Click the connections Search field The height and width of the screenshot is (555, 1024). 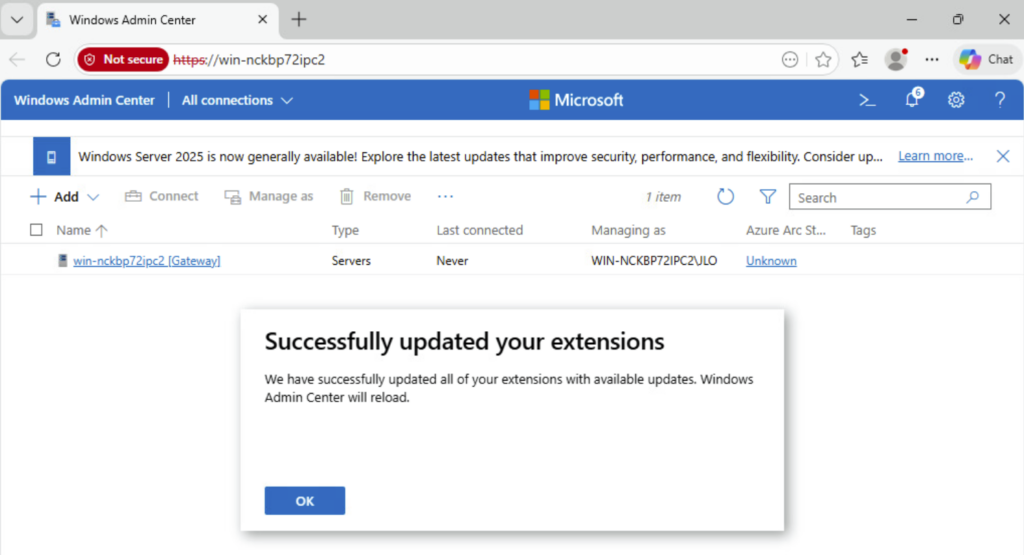[878, 198]
